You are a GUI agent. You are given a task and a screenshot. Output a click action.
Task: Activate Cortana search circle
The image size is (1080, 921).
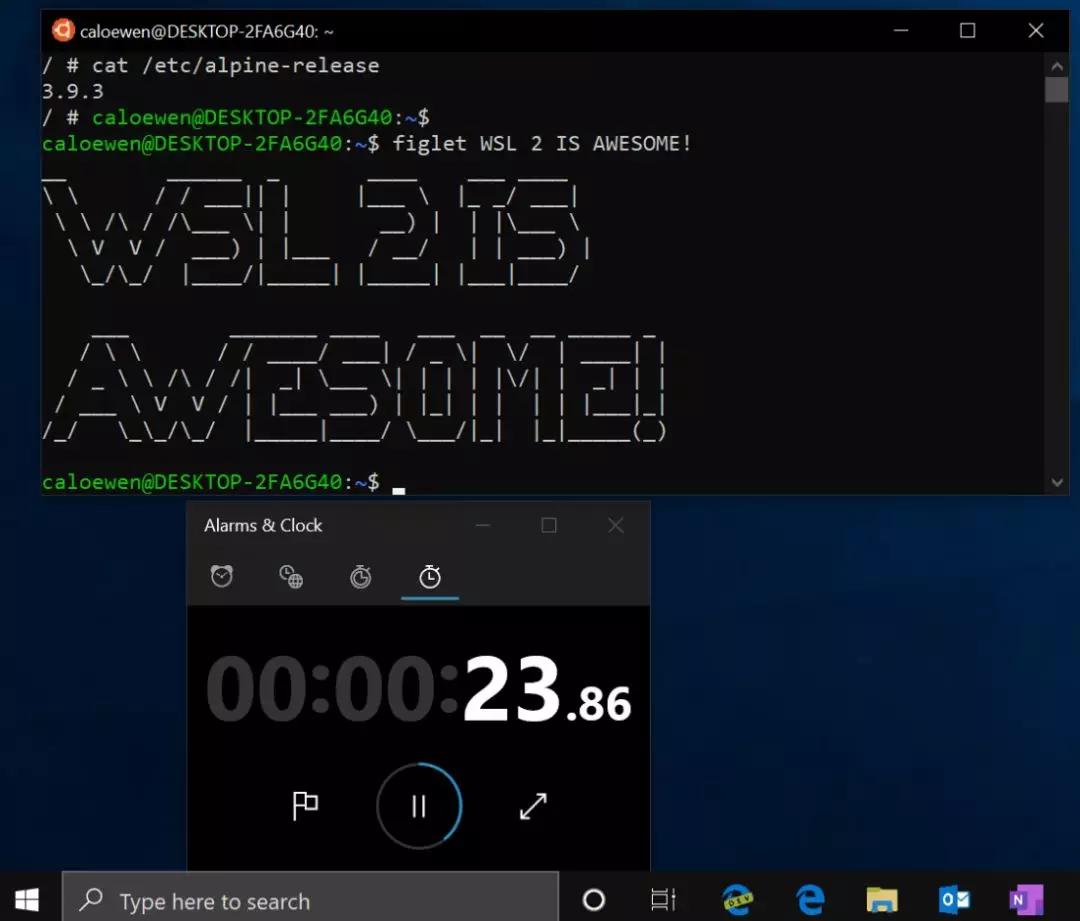pyautogui.click(x=594, y=899)
